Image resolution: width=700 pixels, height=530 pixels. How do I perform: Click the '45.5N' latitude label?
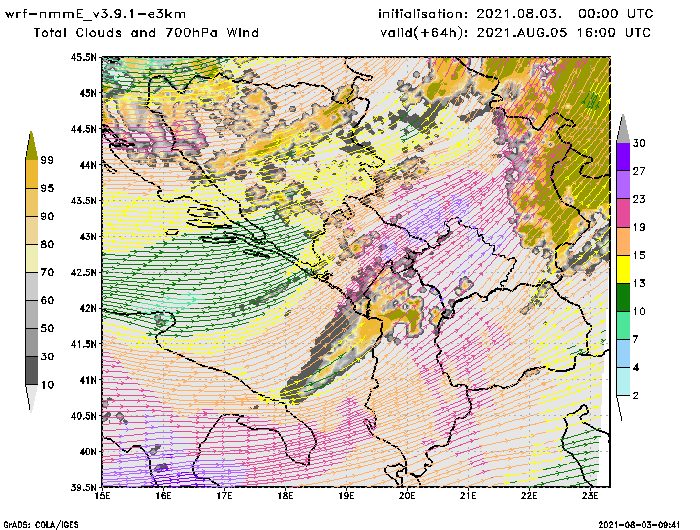coord(83,57)
